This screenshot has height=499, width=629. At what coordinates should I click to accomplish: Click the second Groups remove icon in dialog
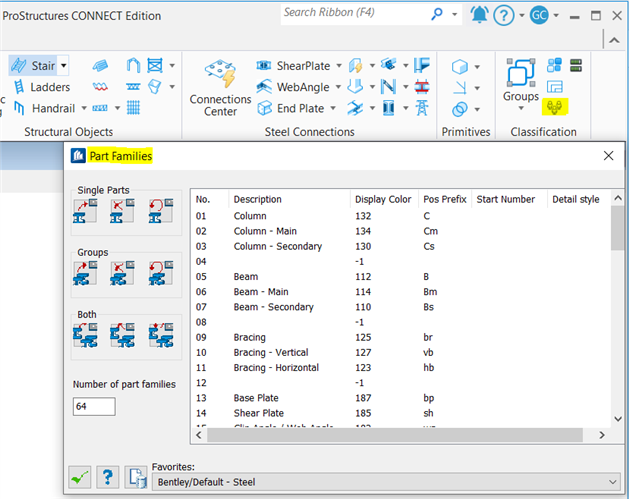[122, 273]
